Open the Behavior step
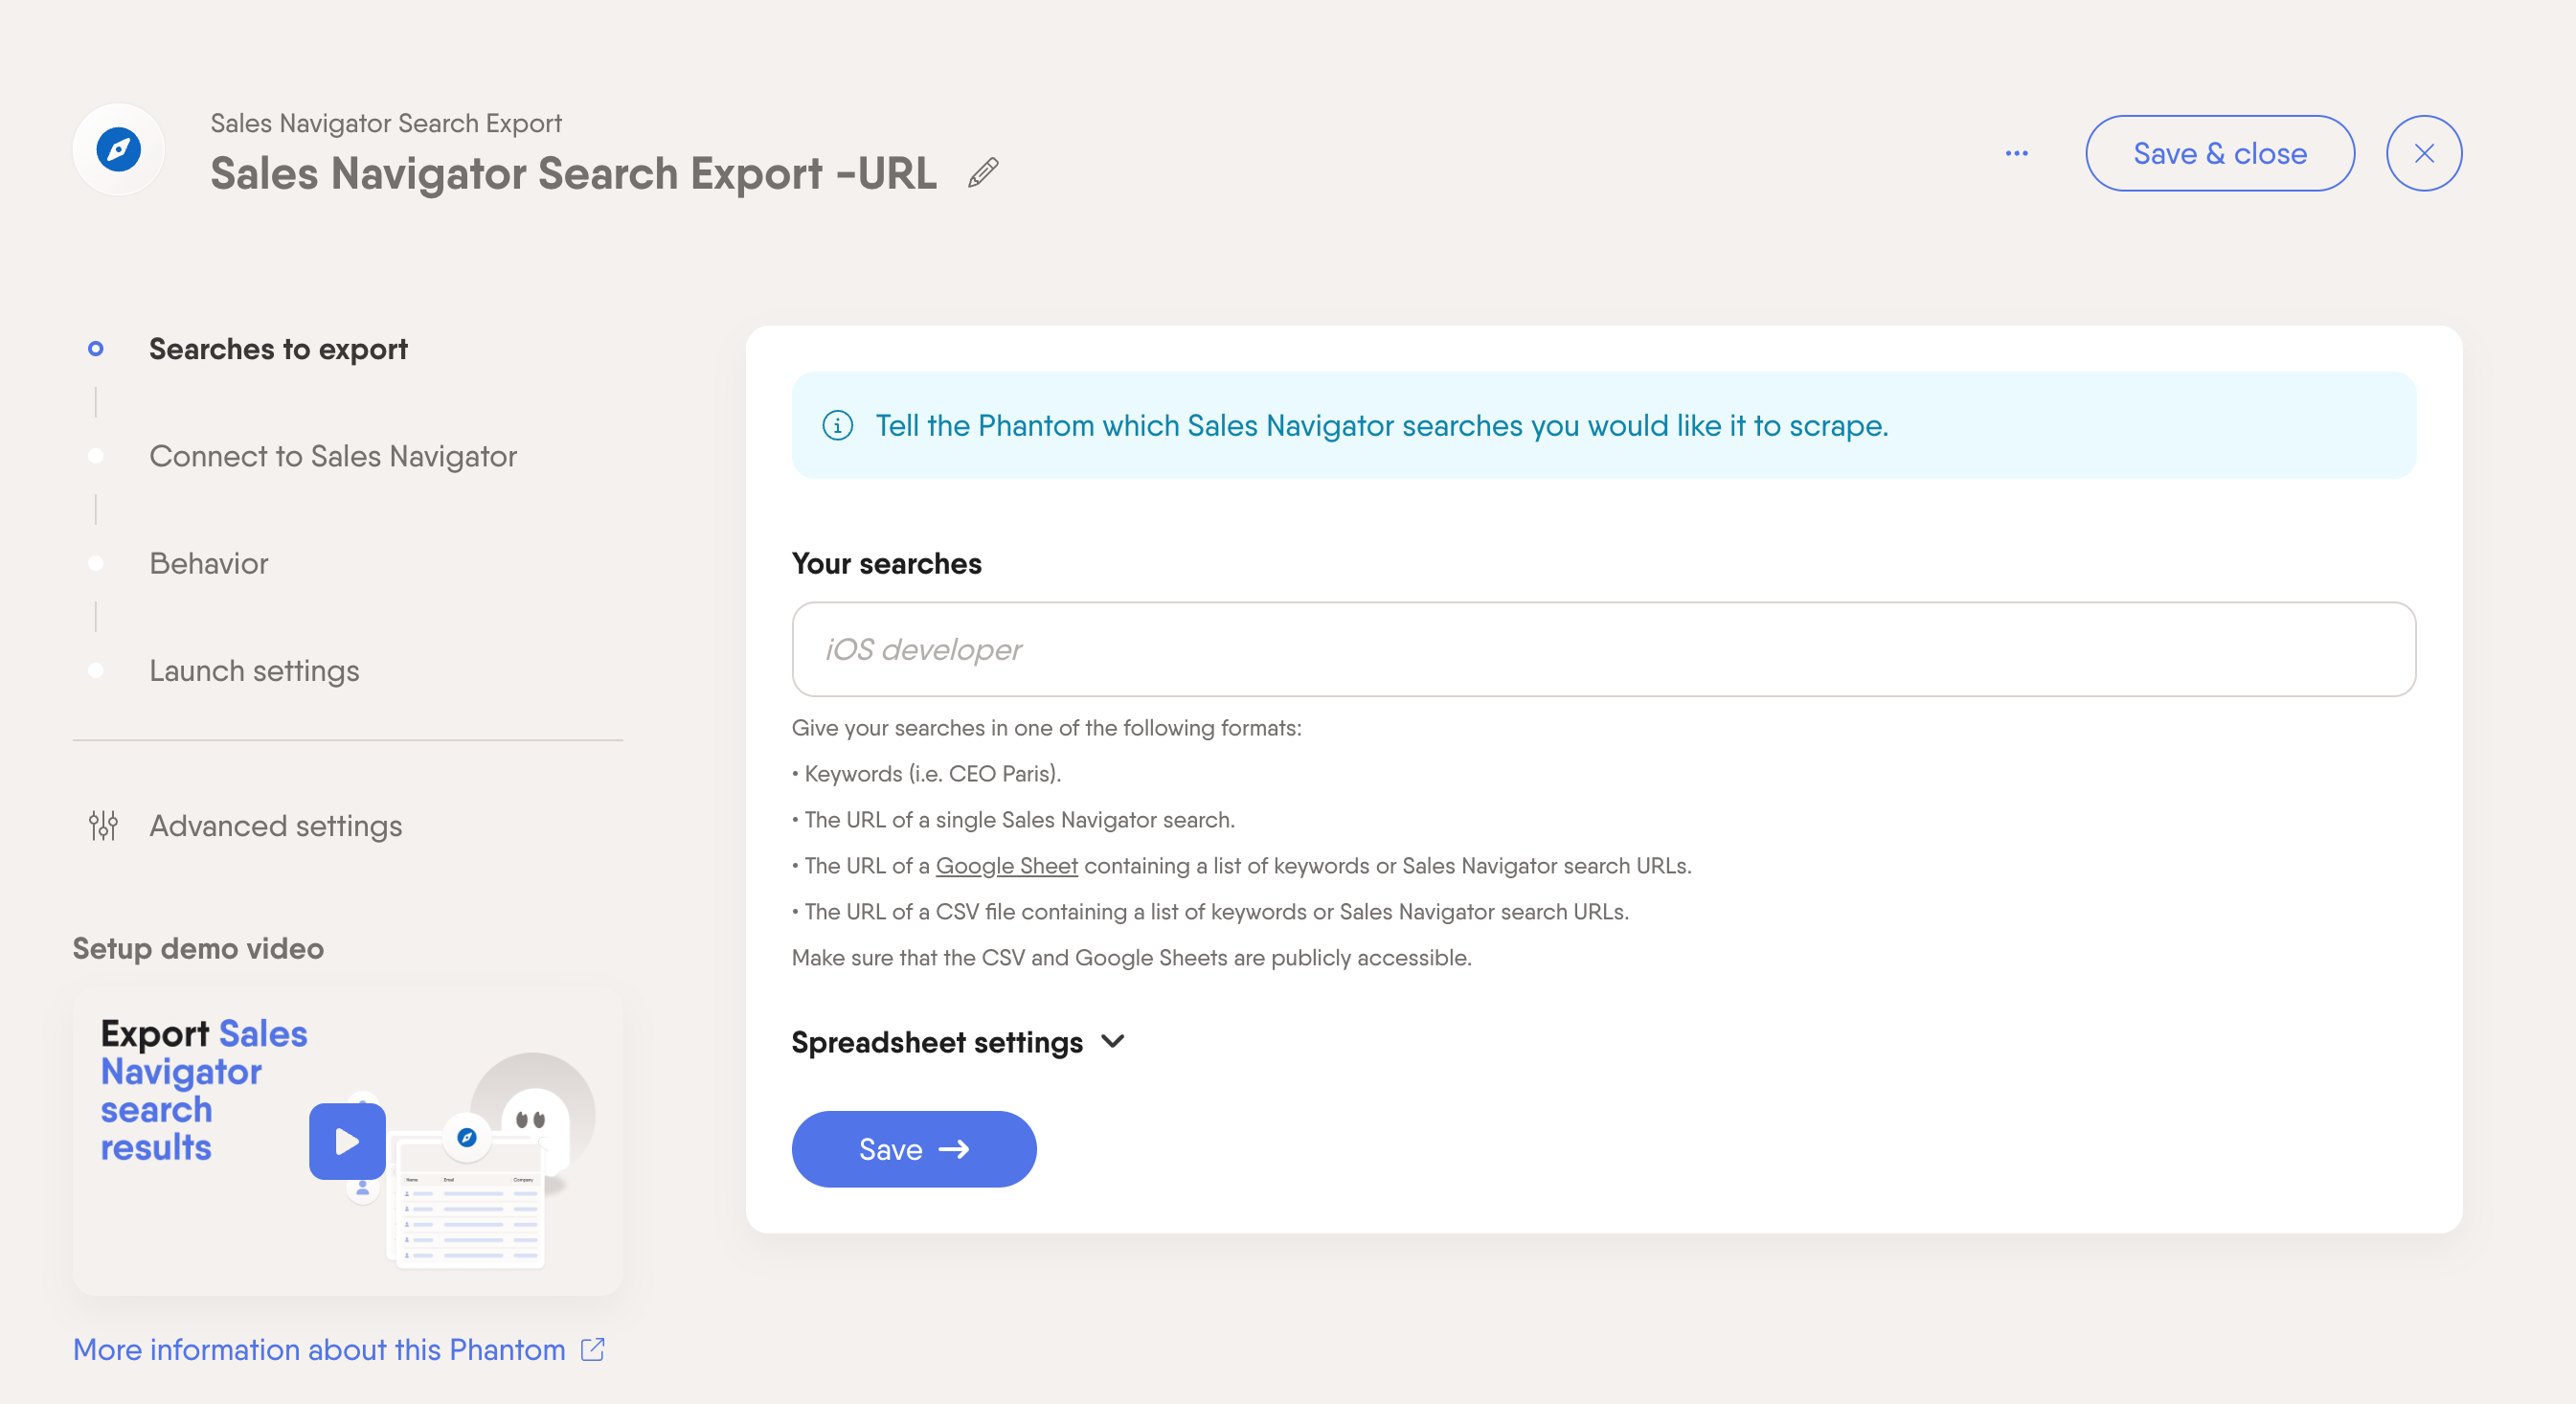The height and width of the screenshot is (1404, 2576). (209, 563)
